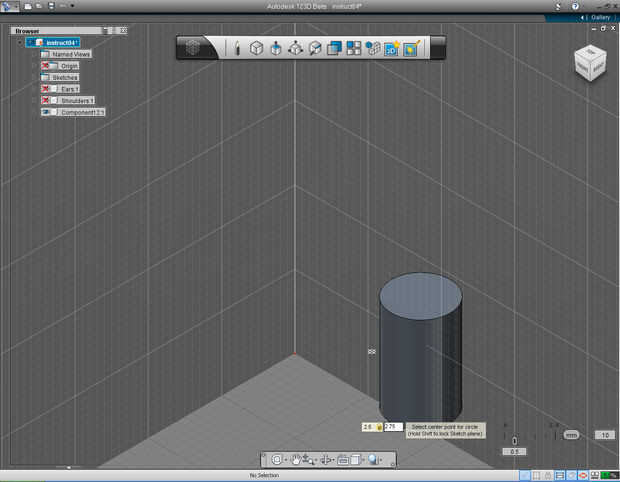This screenshot has height=482, width=620.
Task: Click the No Selection status text
Action: 264,475
